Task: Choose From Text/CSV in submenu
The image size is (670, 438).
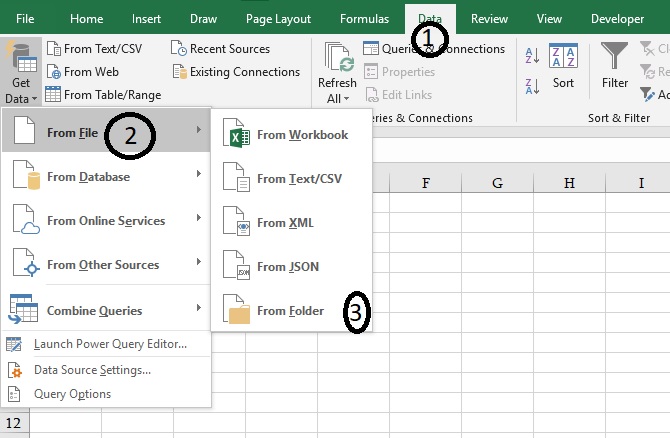Action: tap(292, 179)
